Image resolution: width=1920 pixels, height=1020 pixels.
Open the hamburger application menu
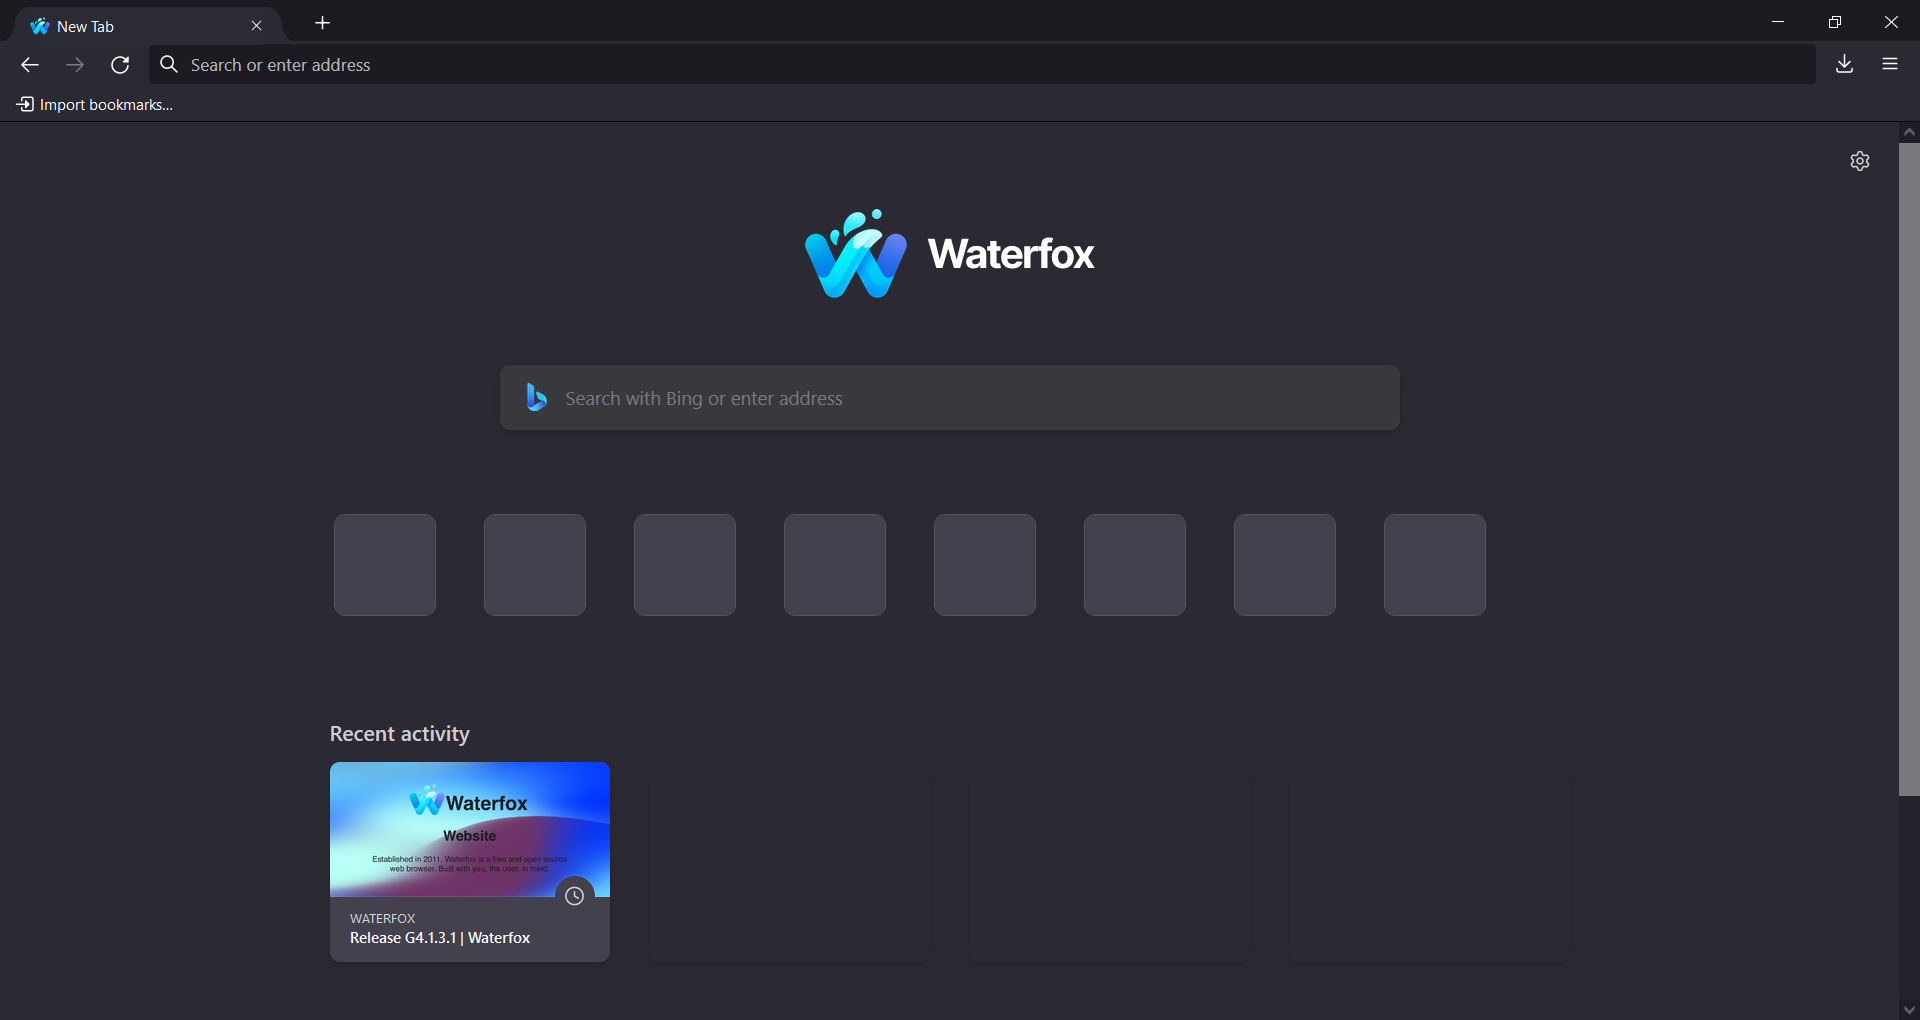(1890, 64)
